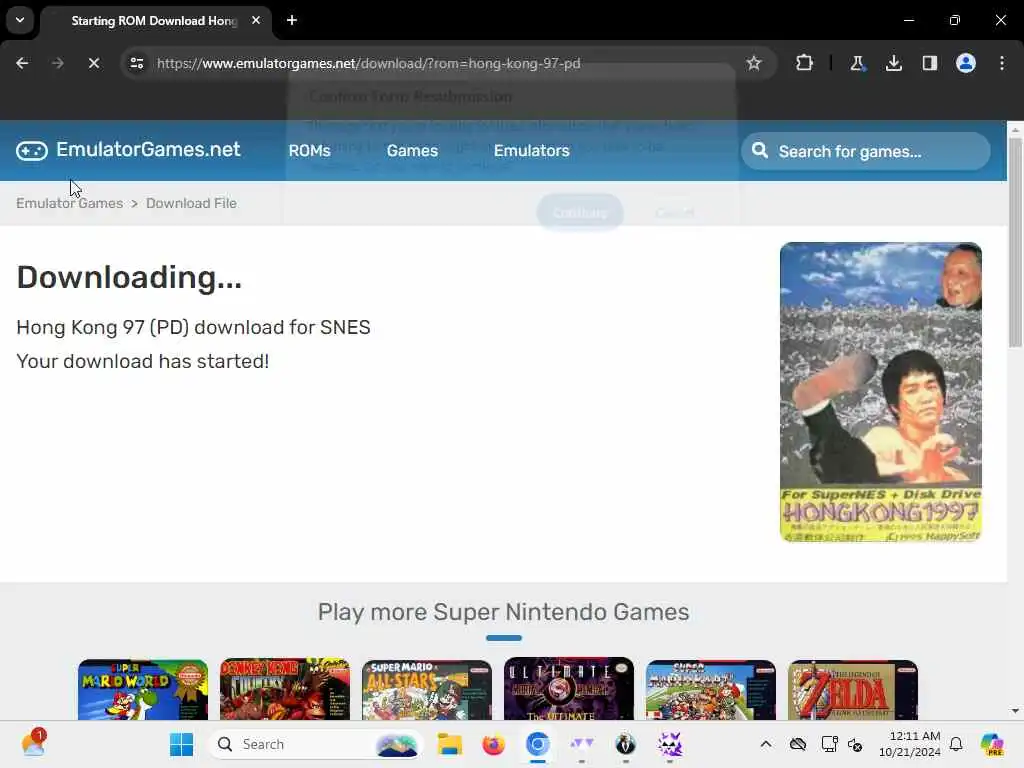
Task: Focus the Search for games field
Action: (x=865, y=152)
